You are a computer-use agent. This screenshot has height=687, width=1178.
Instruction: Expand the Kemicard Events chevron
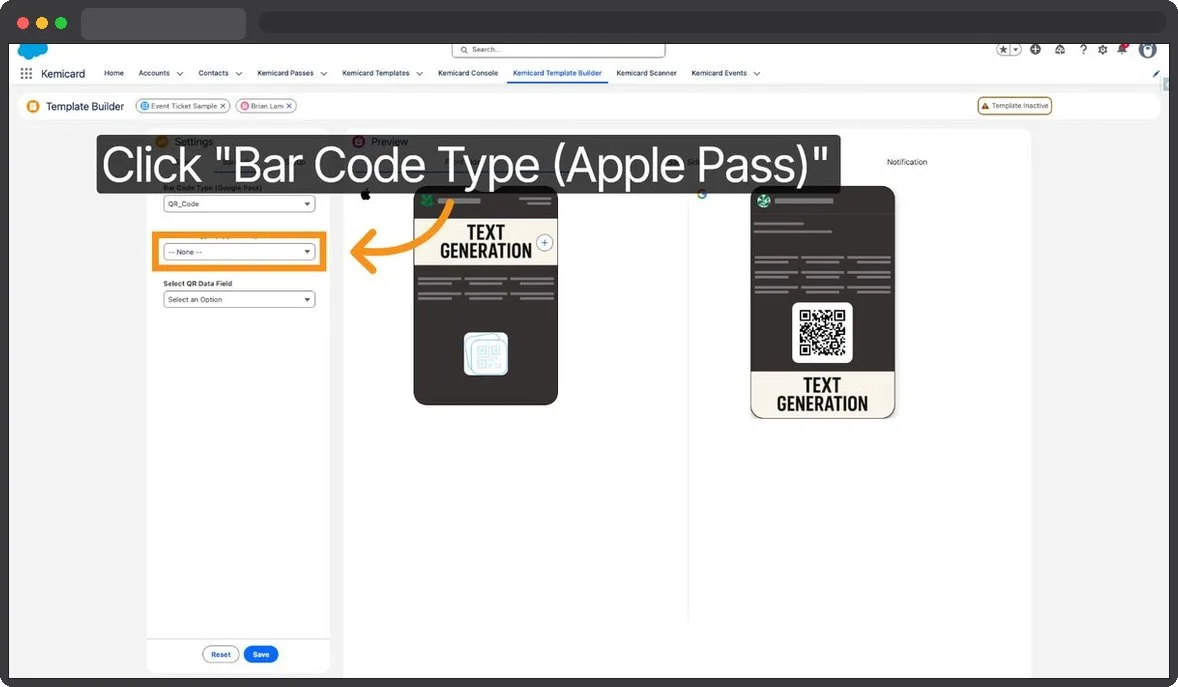(757, 74)
